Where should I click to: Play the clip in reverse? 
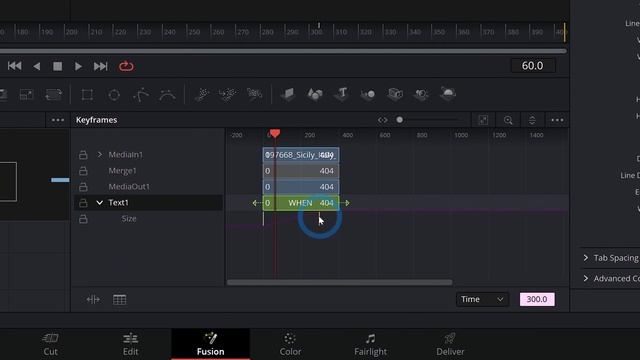[x=37, y=66]
